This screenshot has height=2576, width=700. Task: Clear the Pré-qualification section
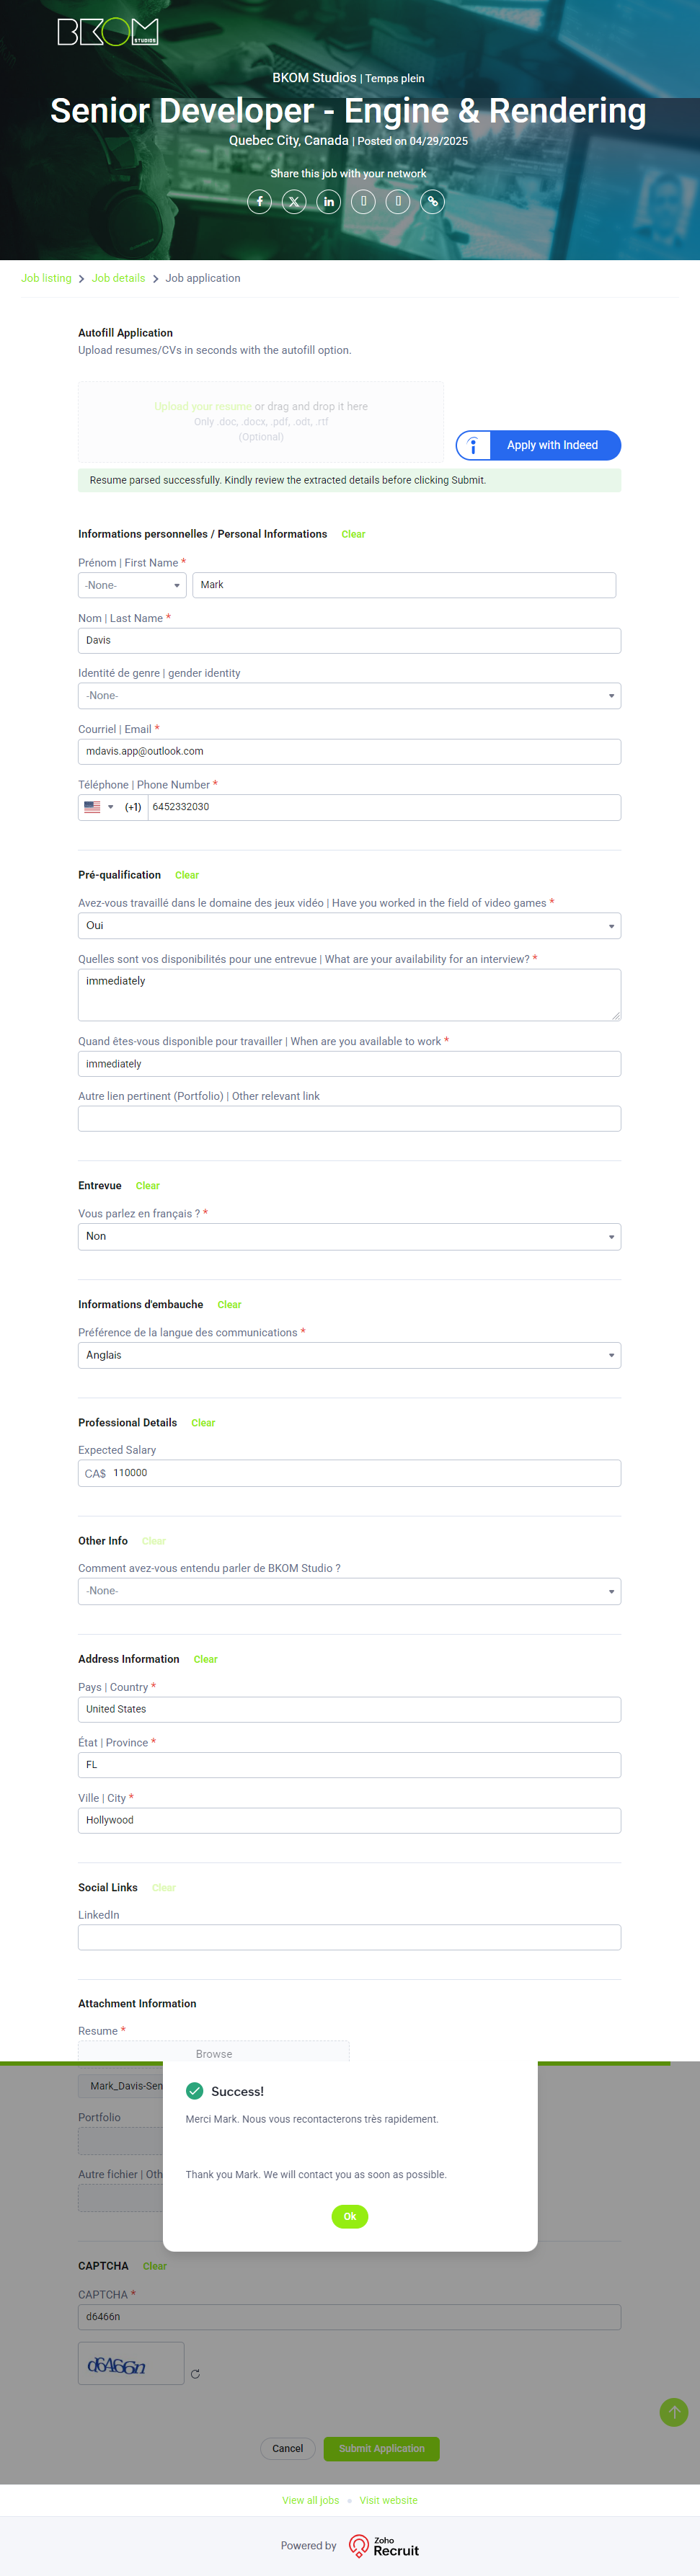[x=187, y=875]
